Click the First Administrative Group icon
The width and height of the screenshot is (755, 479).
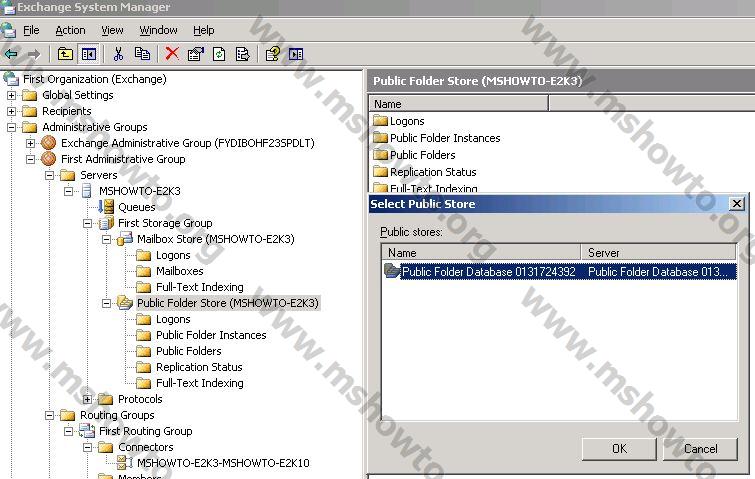click(49, 158)
